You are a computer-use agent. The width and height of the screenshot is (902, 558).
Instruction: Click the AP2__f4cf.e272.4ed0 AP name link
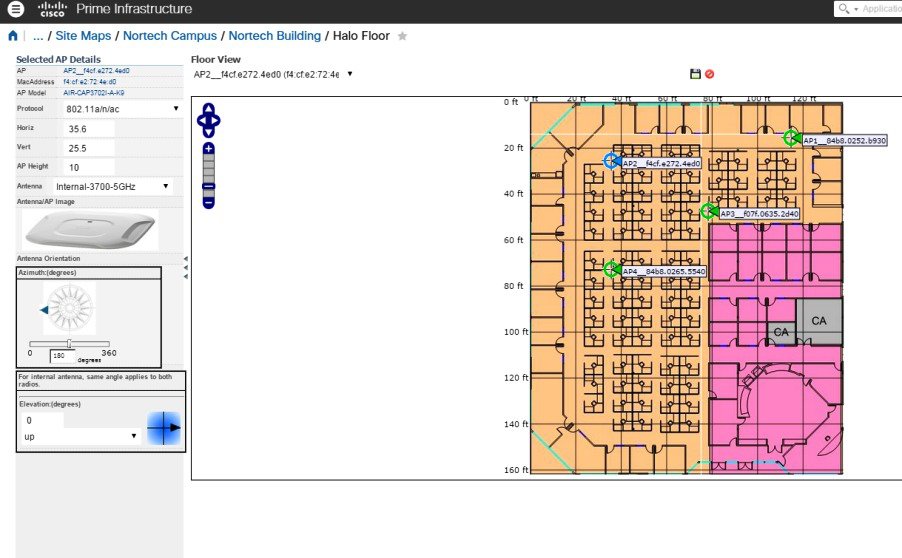(96, 71)
